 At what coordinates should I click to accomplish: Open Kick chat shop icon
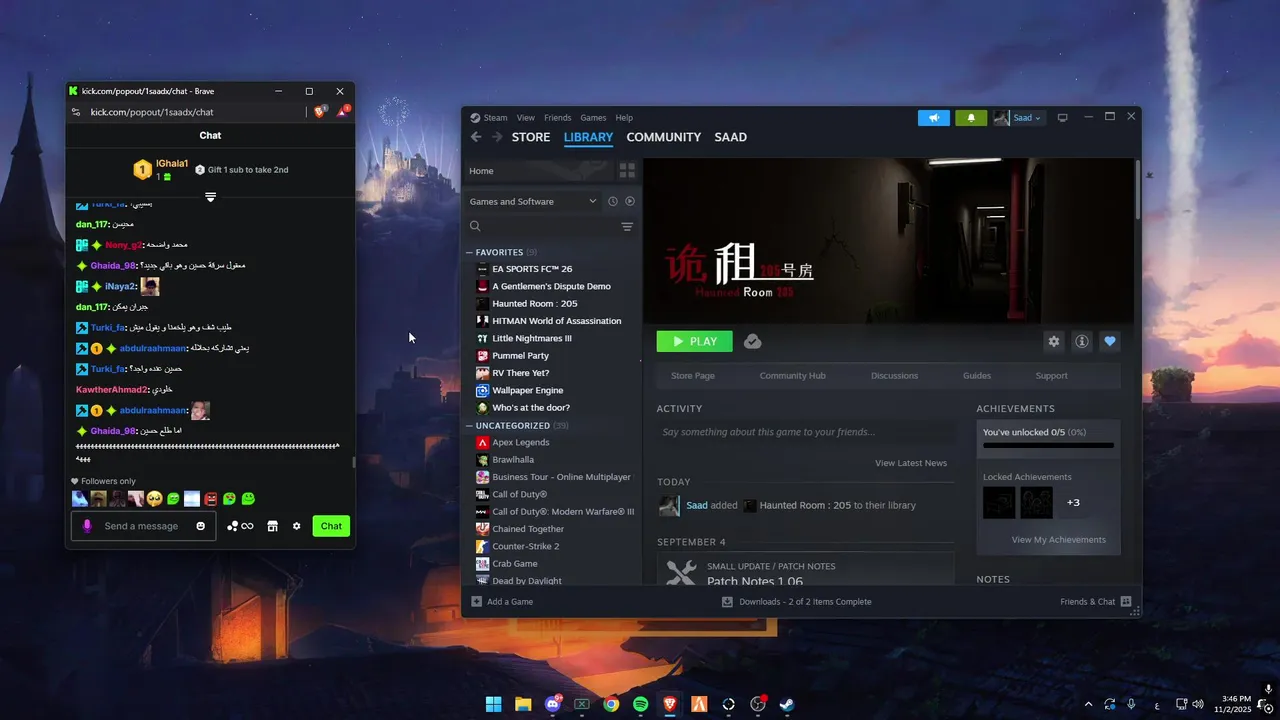pos(272,526)
